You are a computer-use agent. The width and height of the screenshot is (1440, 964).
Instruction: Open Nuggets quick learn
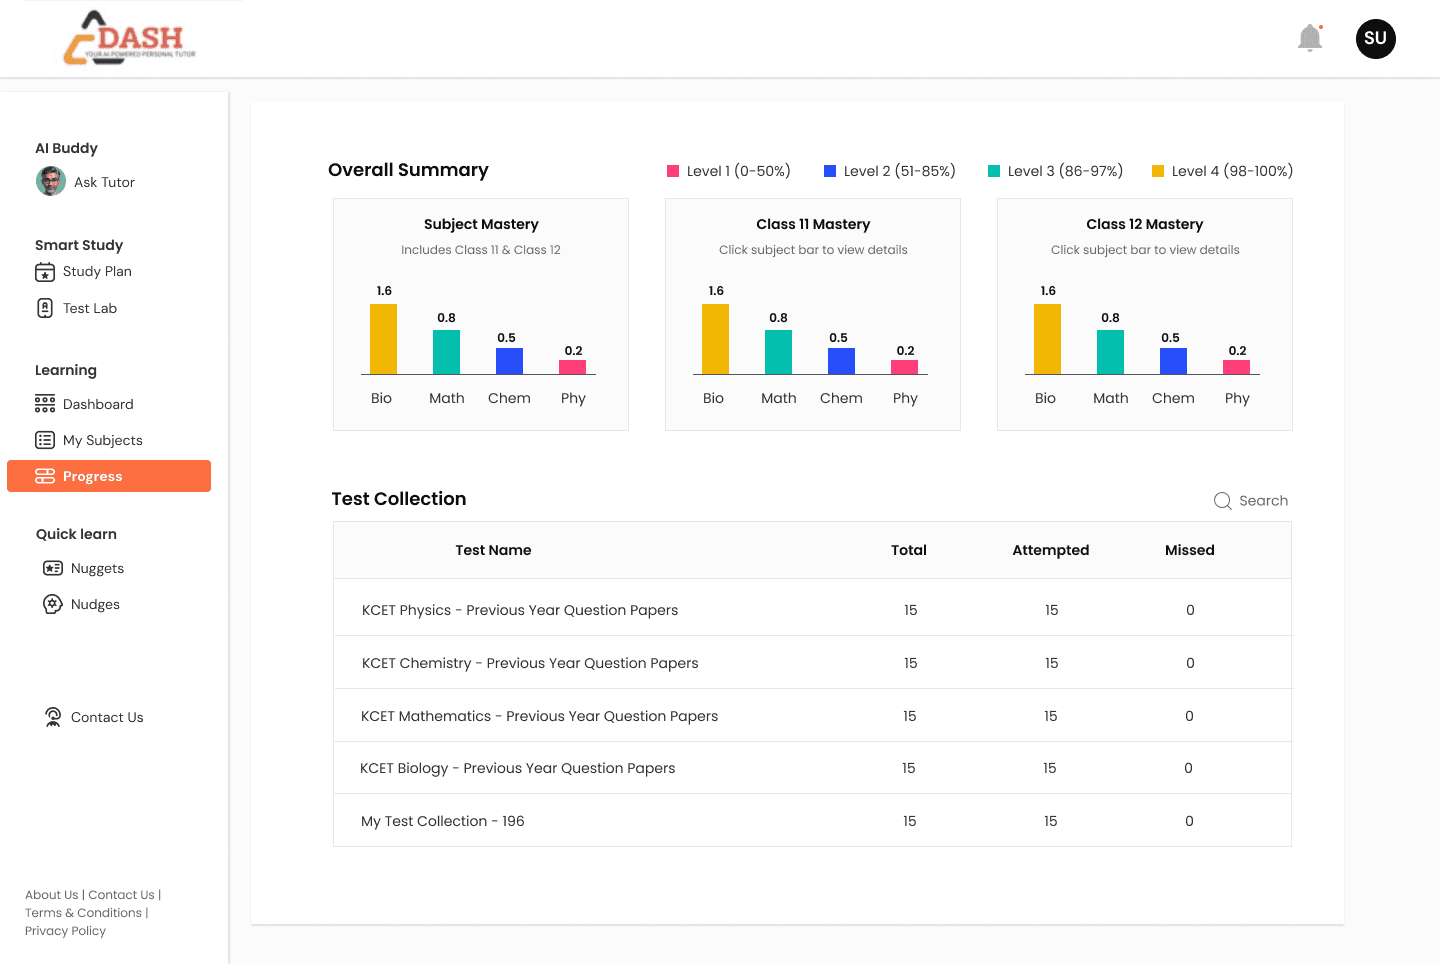coord(97,568)
